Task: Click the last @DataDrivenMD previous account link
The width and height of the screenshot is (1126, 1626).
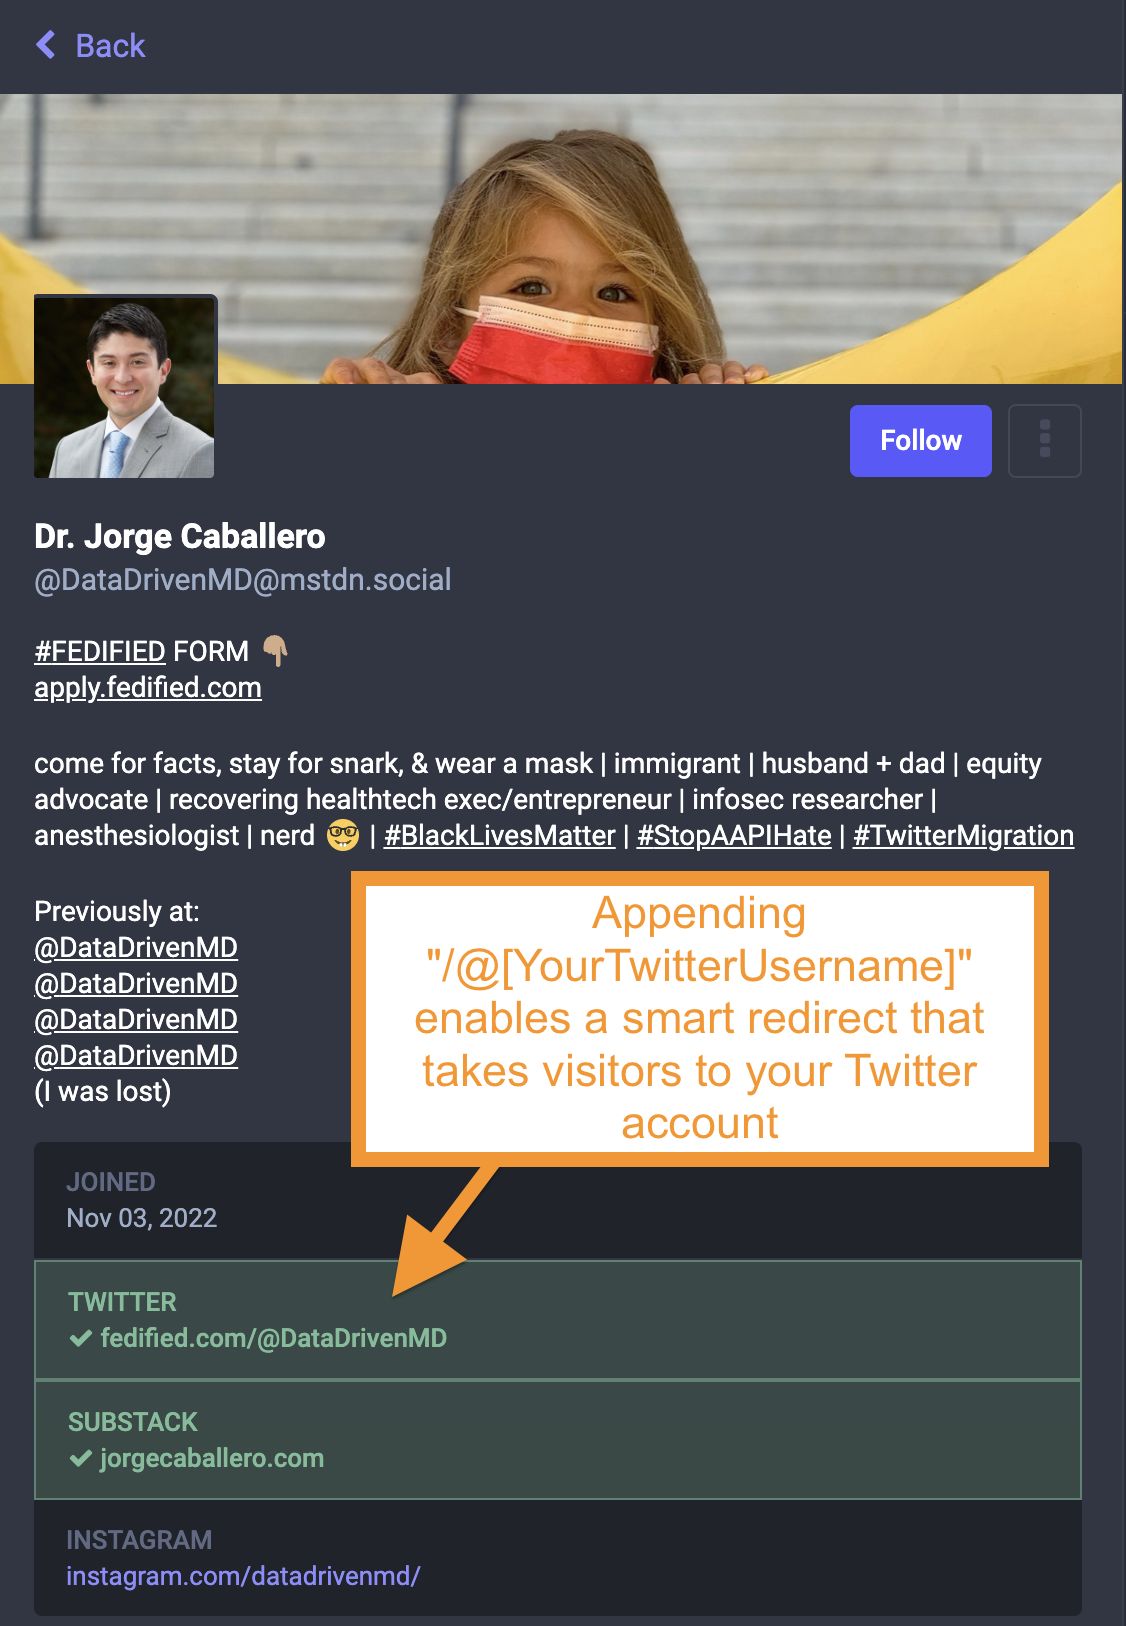Action: (136, 1056)
